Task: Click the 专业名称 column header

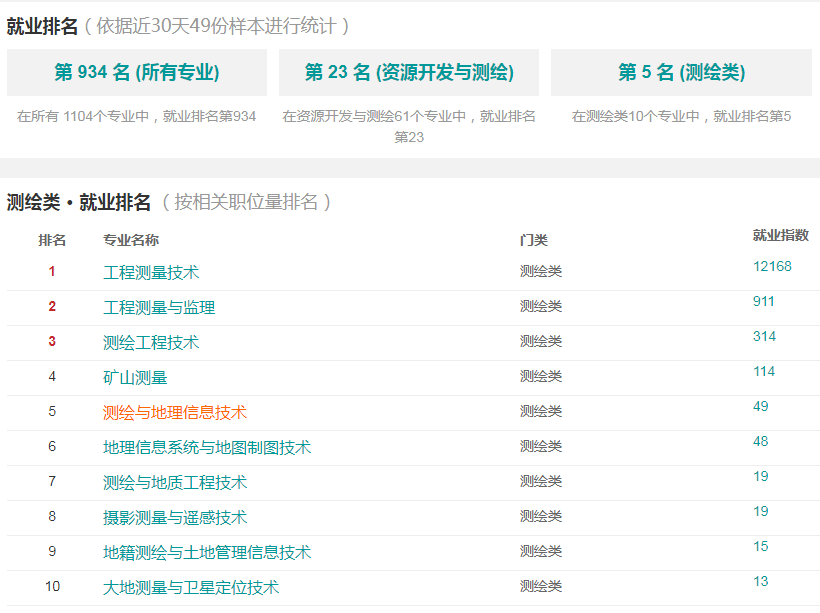Action: (131, 240)
